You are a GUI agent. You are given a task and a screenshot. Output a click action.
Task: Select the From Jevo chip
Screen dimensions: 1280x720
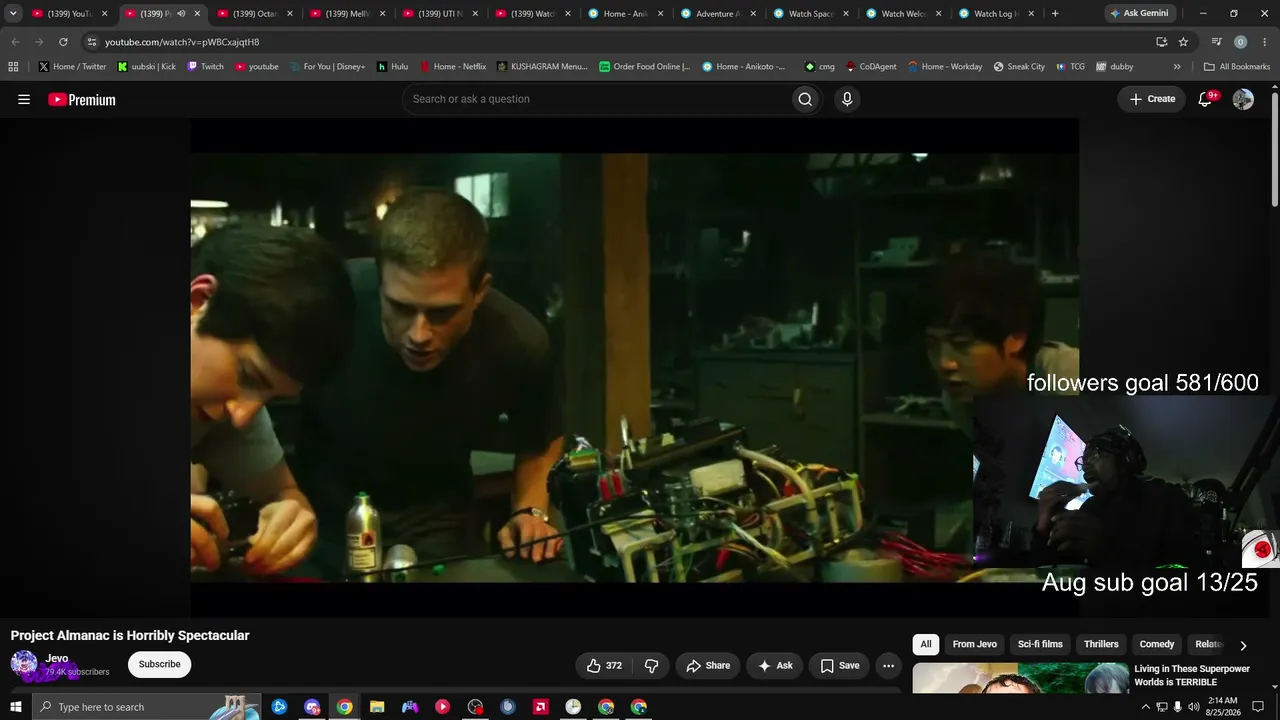click(975, 644)
